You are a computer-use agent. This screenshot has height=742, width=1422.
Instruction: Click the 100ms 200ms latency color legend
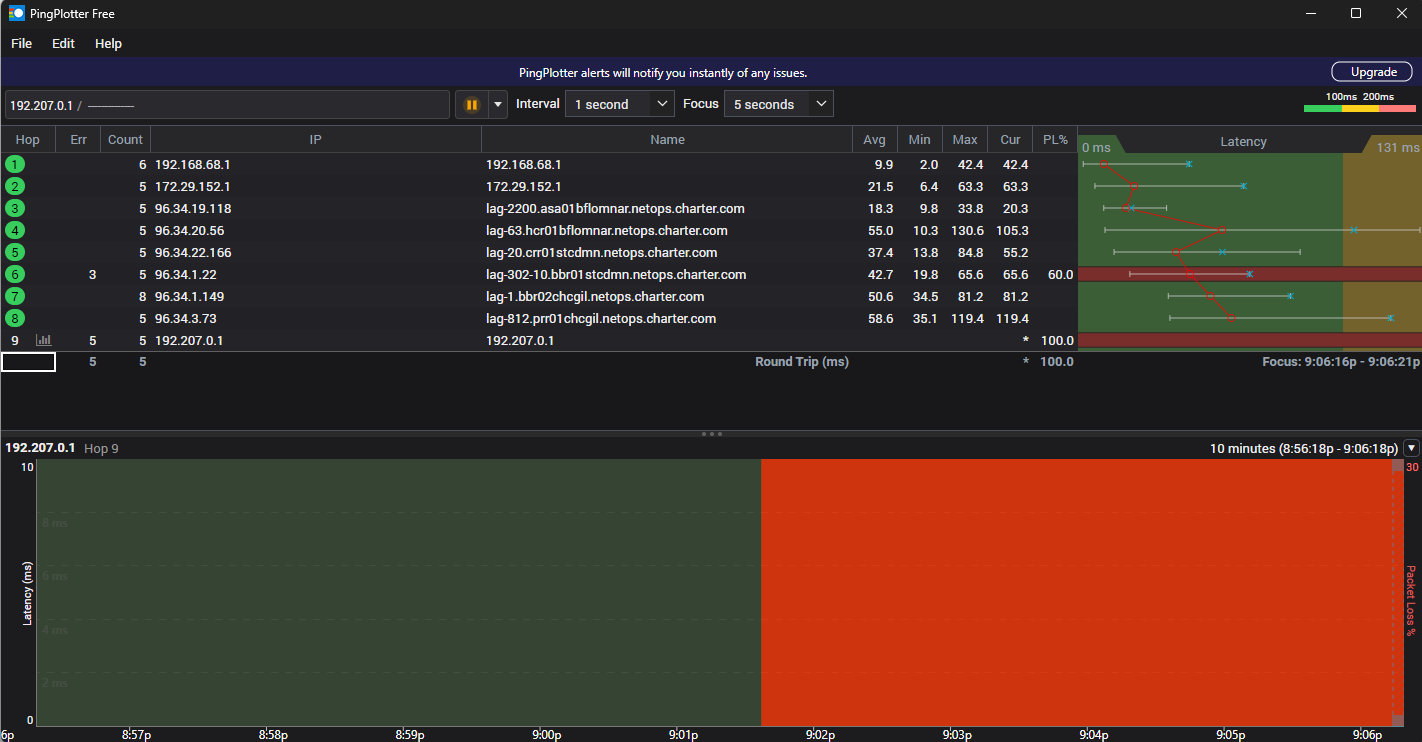tap(1360, 102)
